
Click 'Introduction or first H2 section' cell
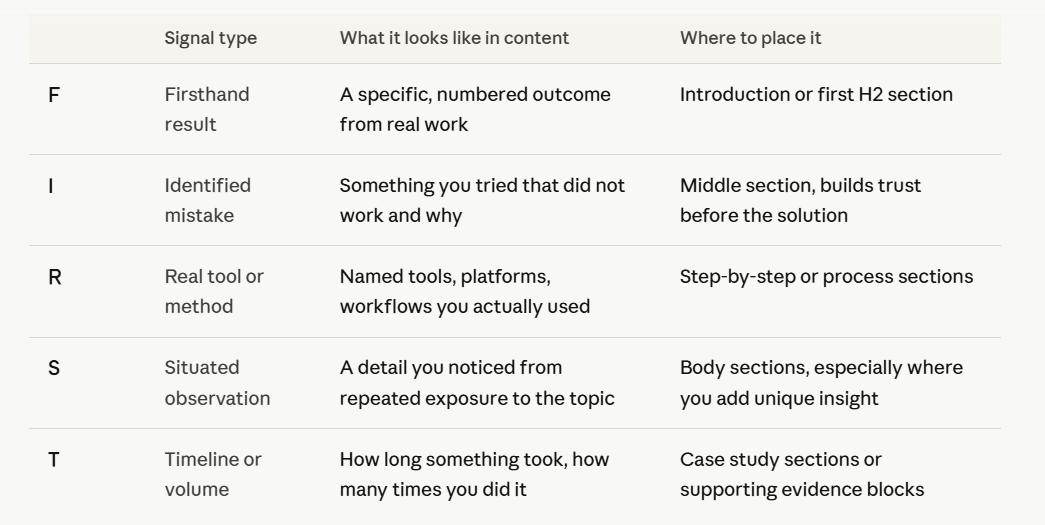pyautogui.click(x=816, y=95)
